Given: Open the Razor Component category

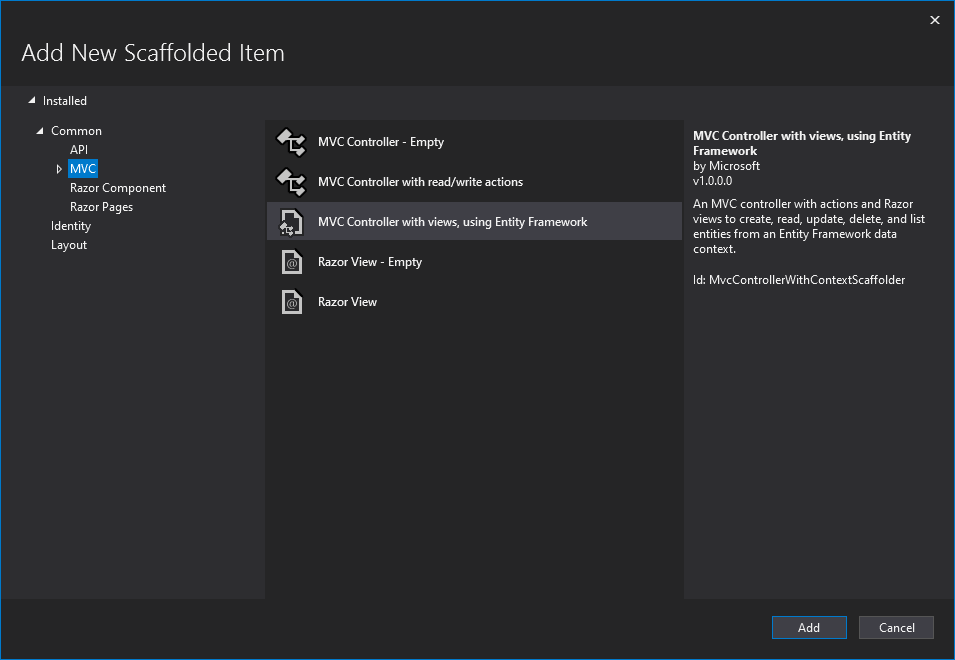Looking at the screenshot, I should tap(118, 188).
